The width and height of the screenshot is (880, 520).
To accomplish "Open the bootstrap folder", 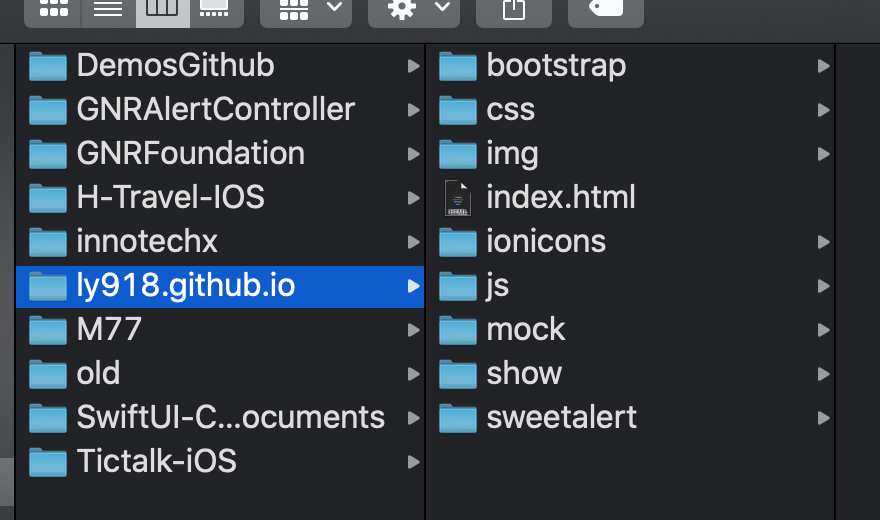I will pyautogui.click(x=556, y=66).
